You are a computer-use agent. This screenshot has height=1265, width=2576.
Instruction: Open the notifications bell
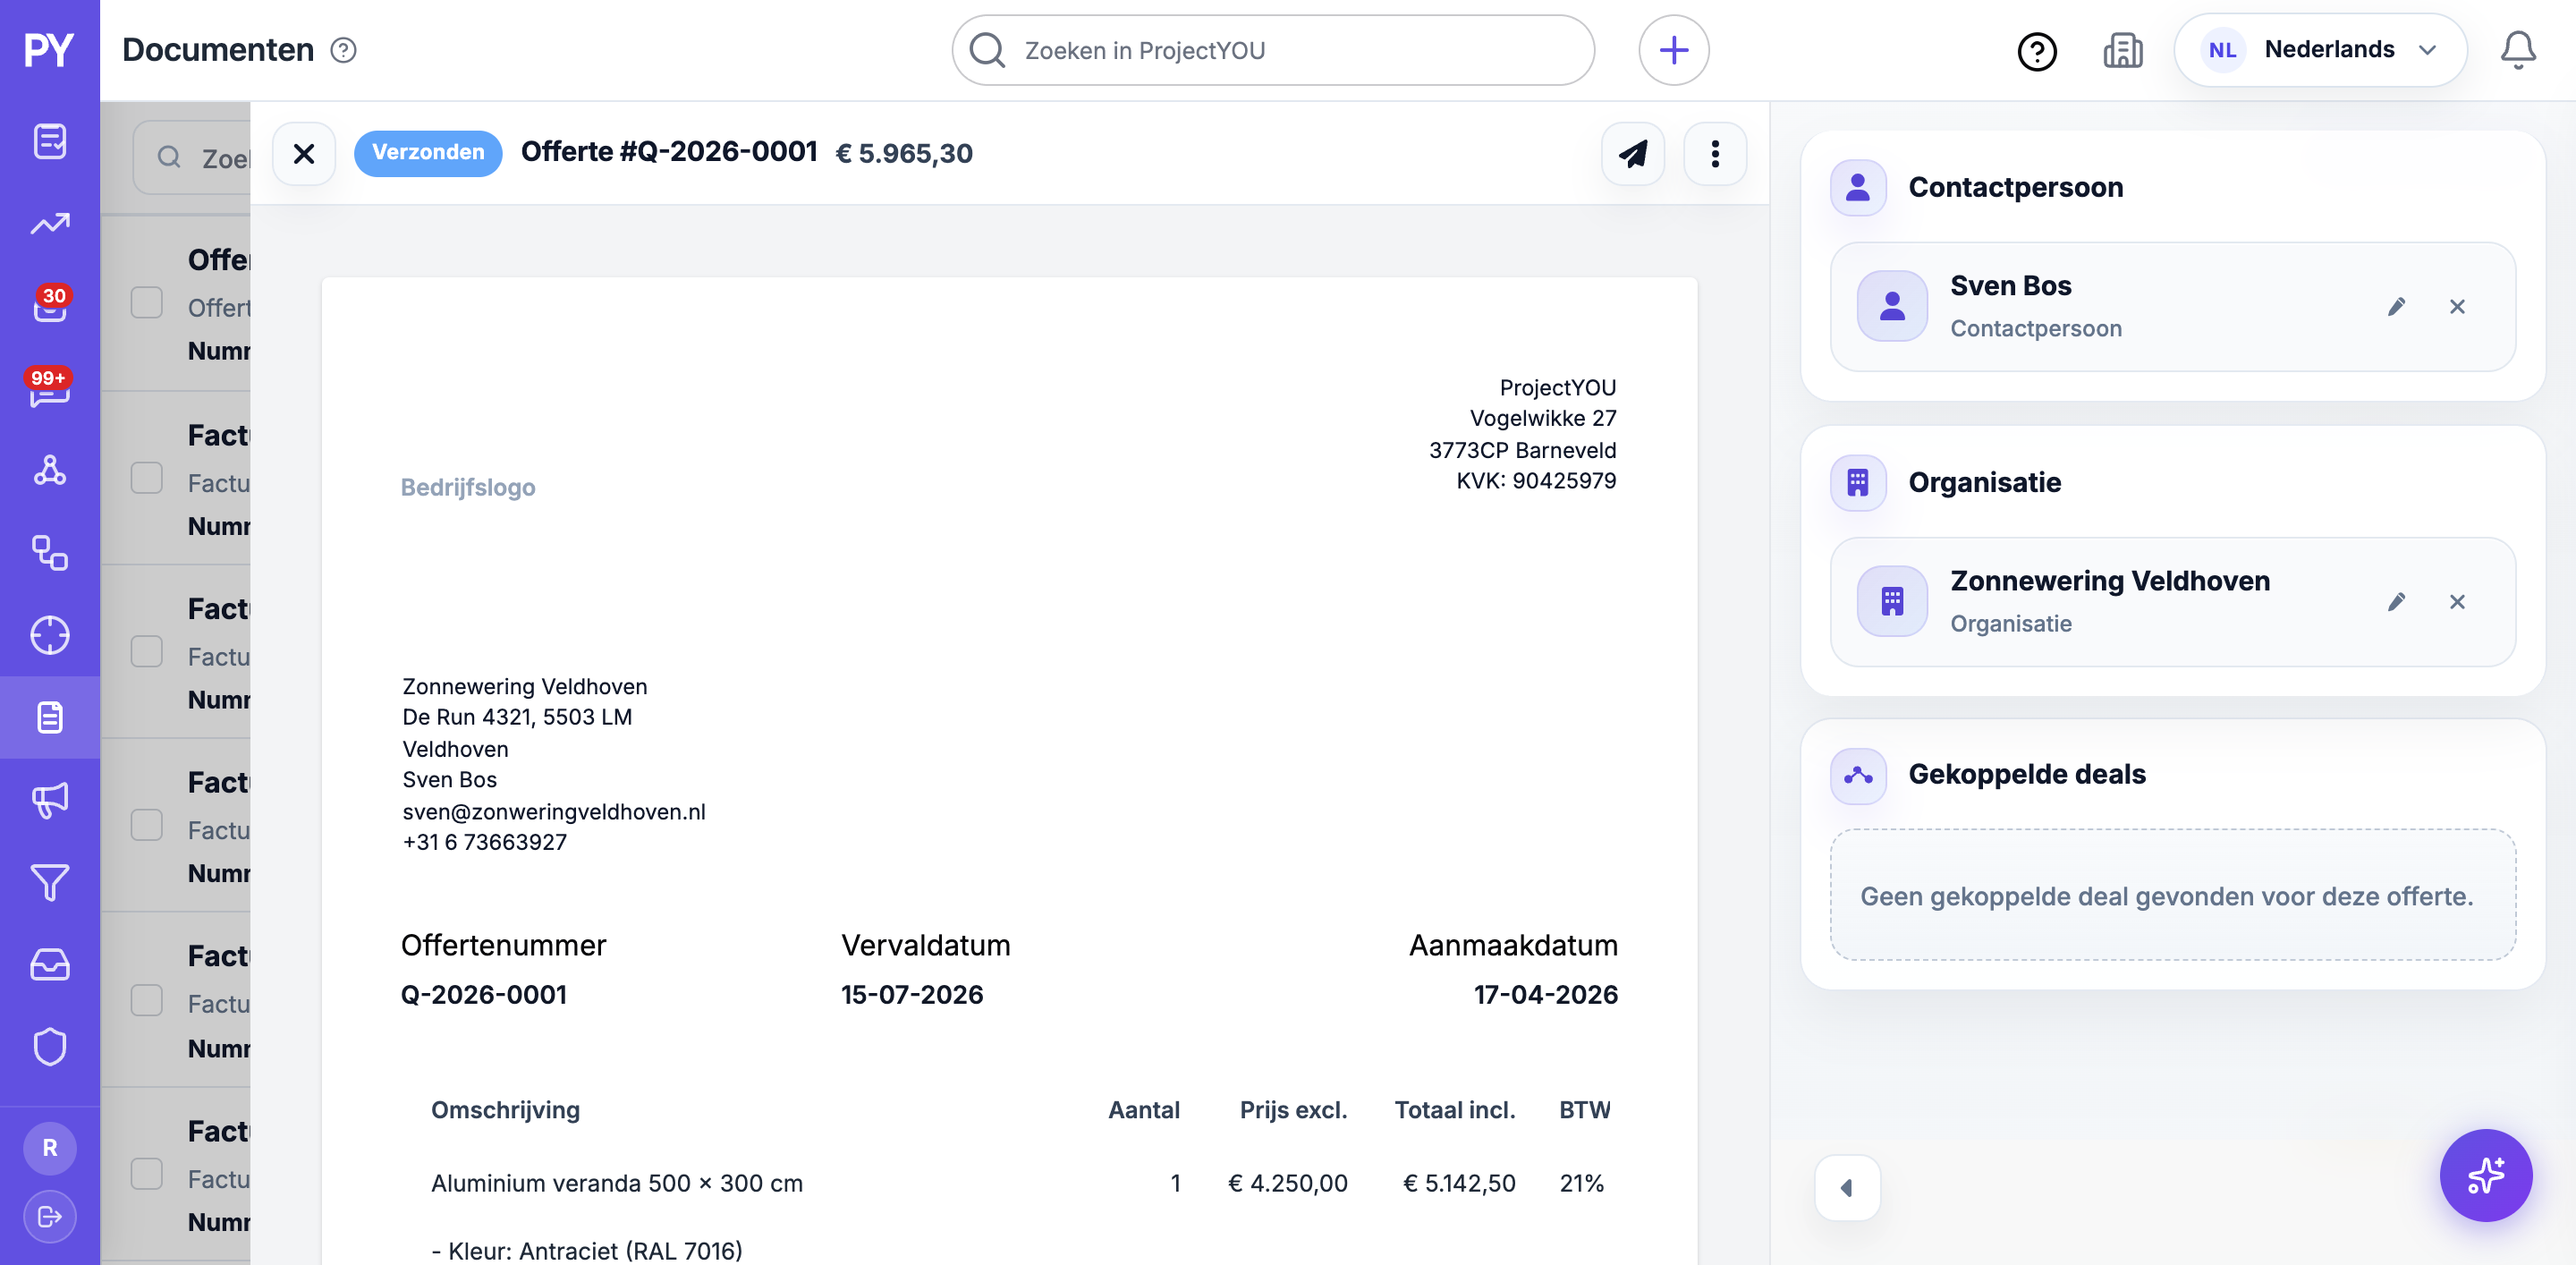click(x=2518, y=50)
